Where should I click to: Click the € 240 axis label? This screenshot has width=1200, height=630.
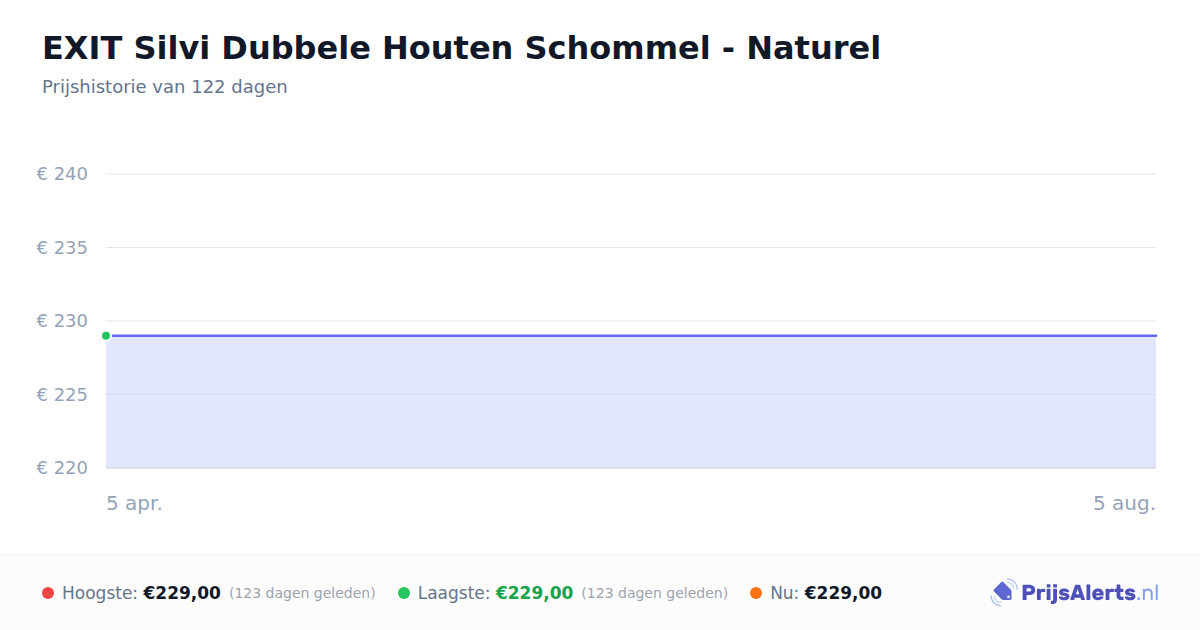(62, 174)
